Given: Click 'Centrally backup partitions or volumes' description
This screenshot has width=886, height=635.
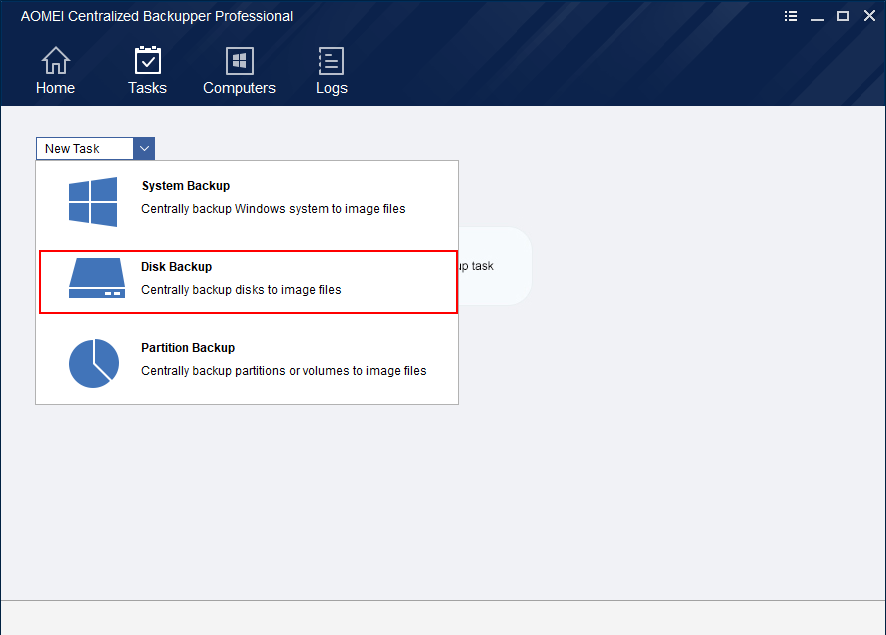Looking at the screenshot, I should [x=284, y=371].
